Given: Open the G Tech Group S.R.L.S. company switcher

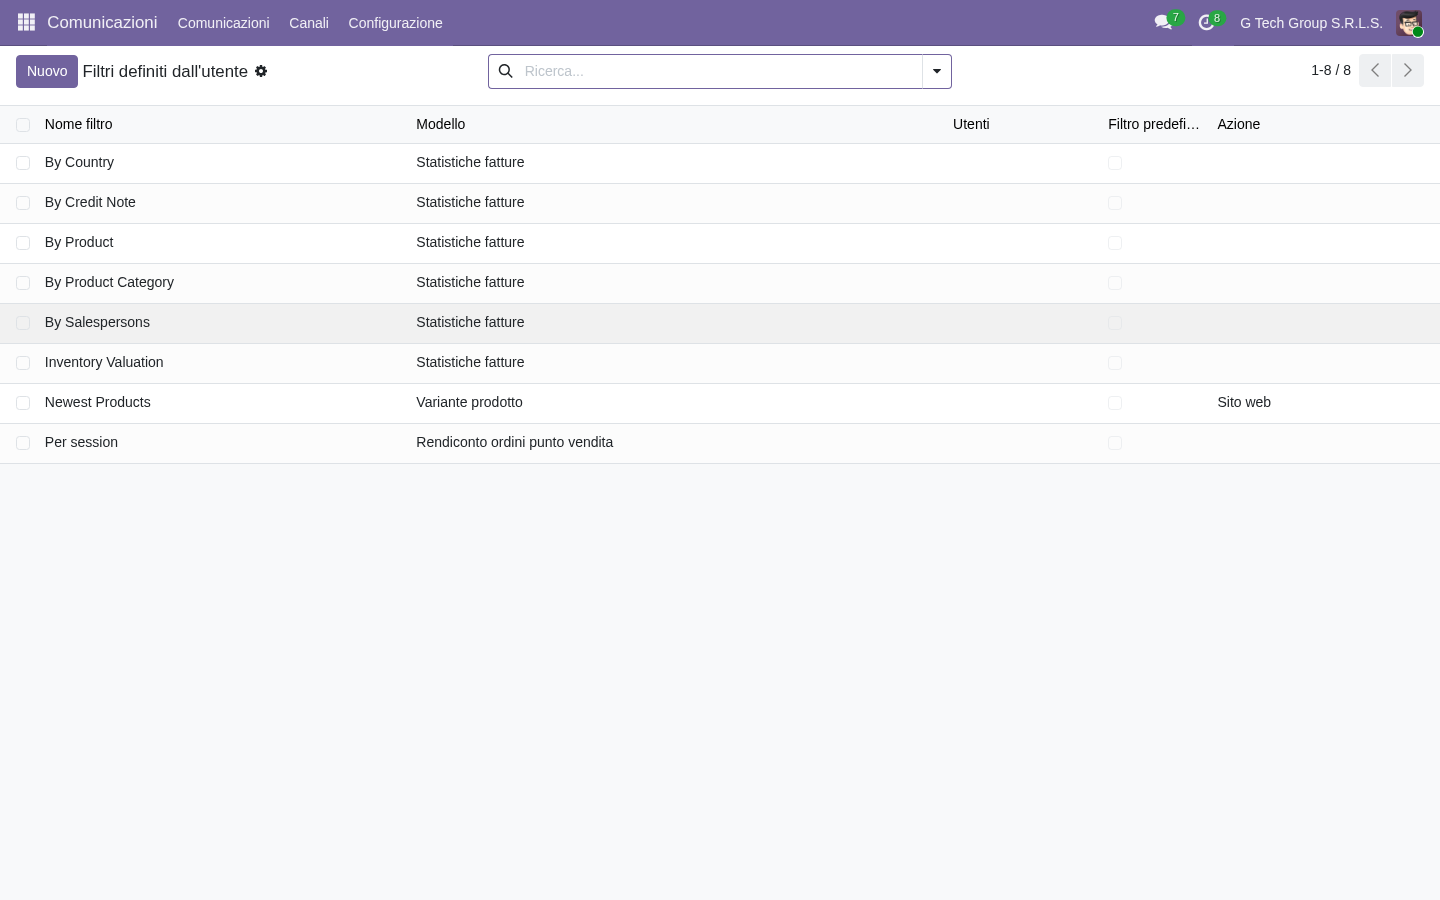Looking at the screenshot, I should click(1311, 23).
